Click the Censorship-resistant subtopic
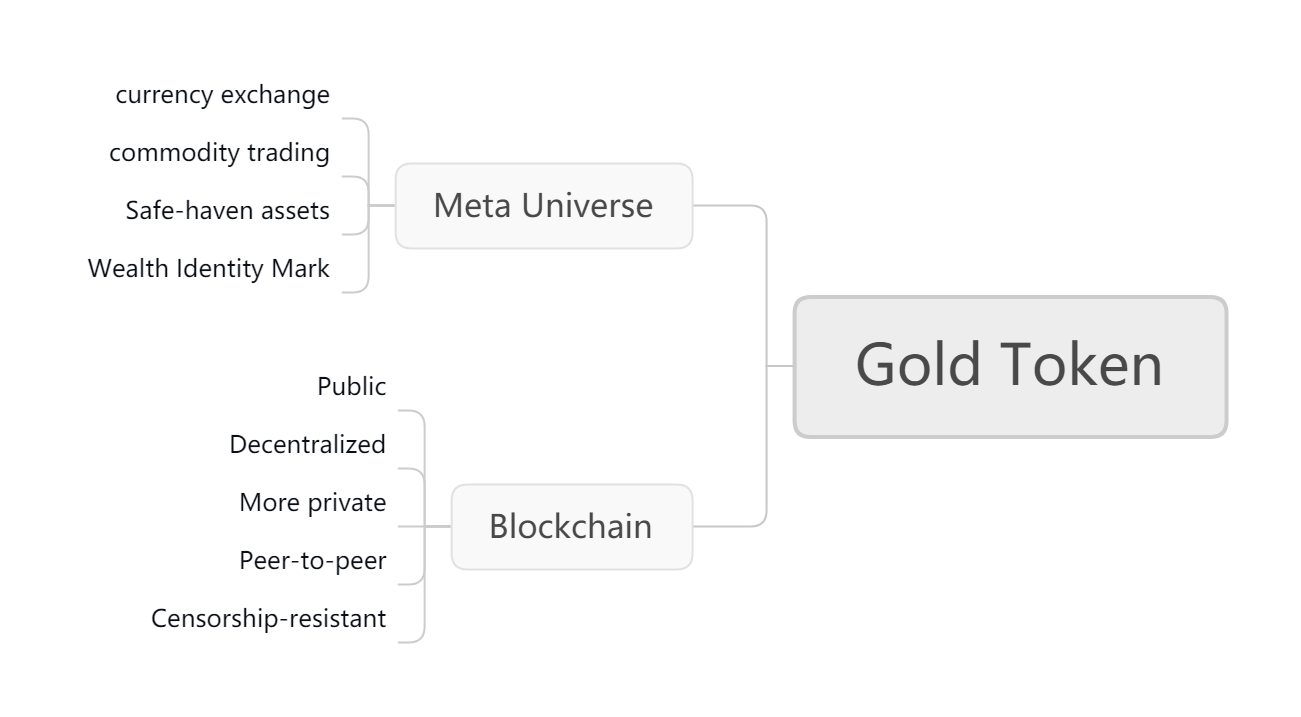1301x717 pixels. pos(268,619)
